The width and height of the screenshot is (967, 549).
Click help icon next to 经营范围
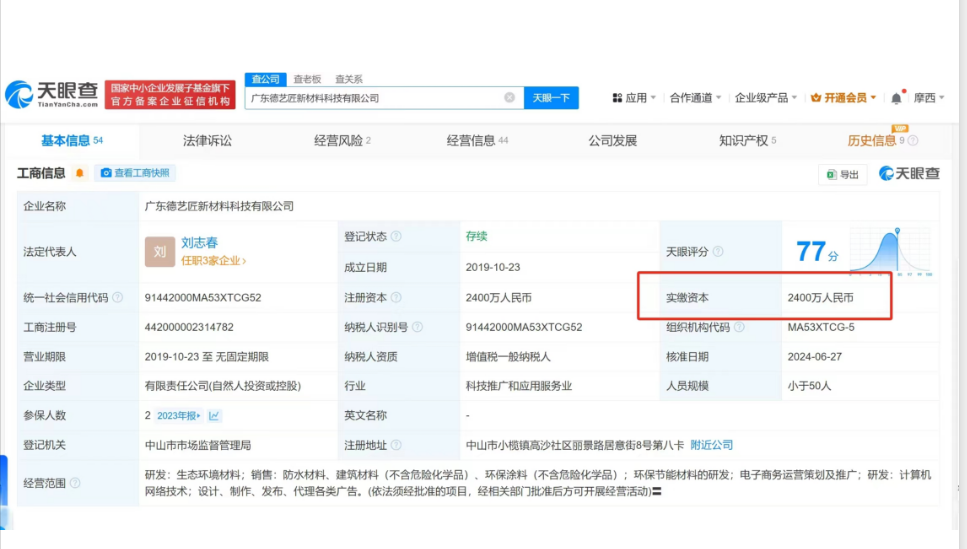point(75,483)
